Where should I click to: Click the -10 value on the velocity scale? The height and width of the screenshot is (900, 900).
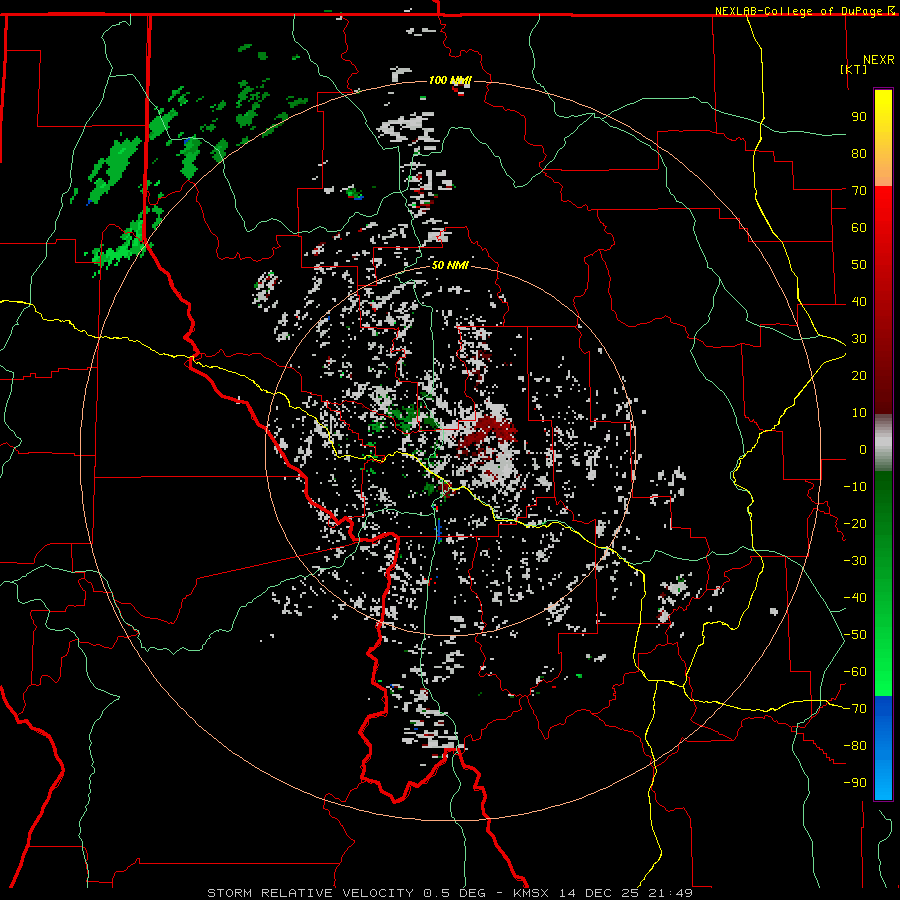(855, 487)
